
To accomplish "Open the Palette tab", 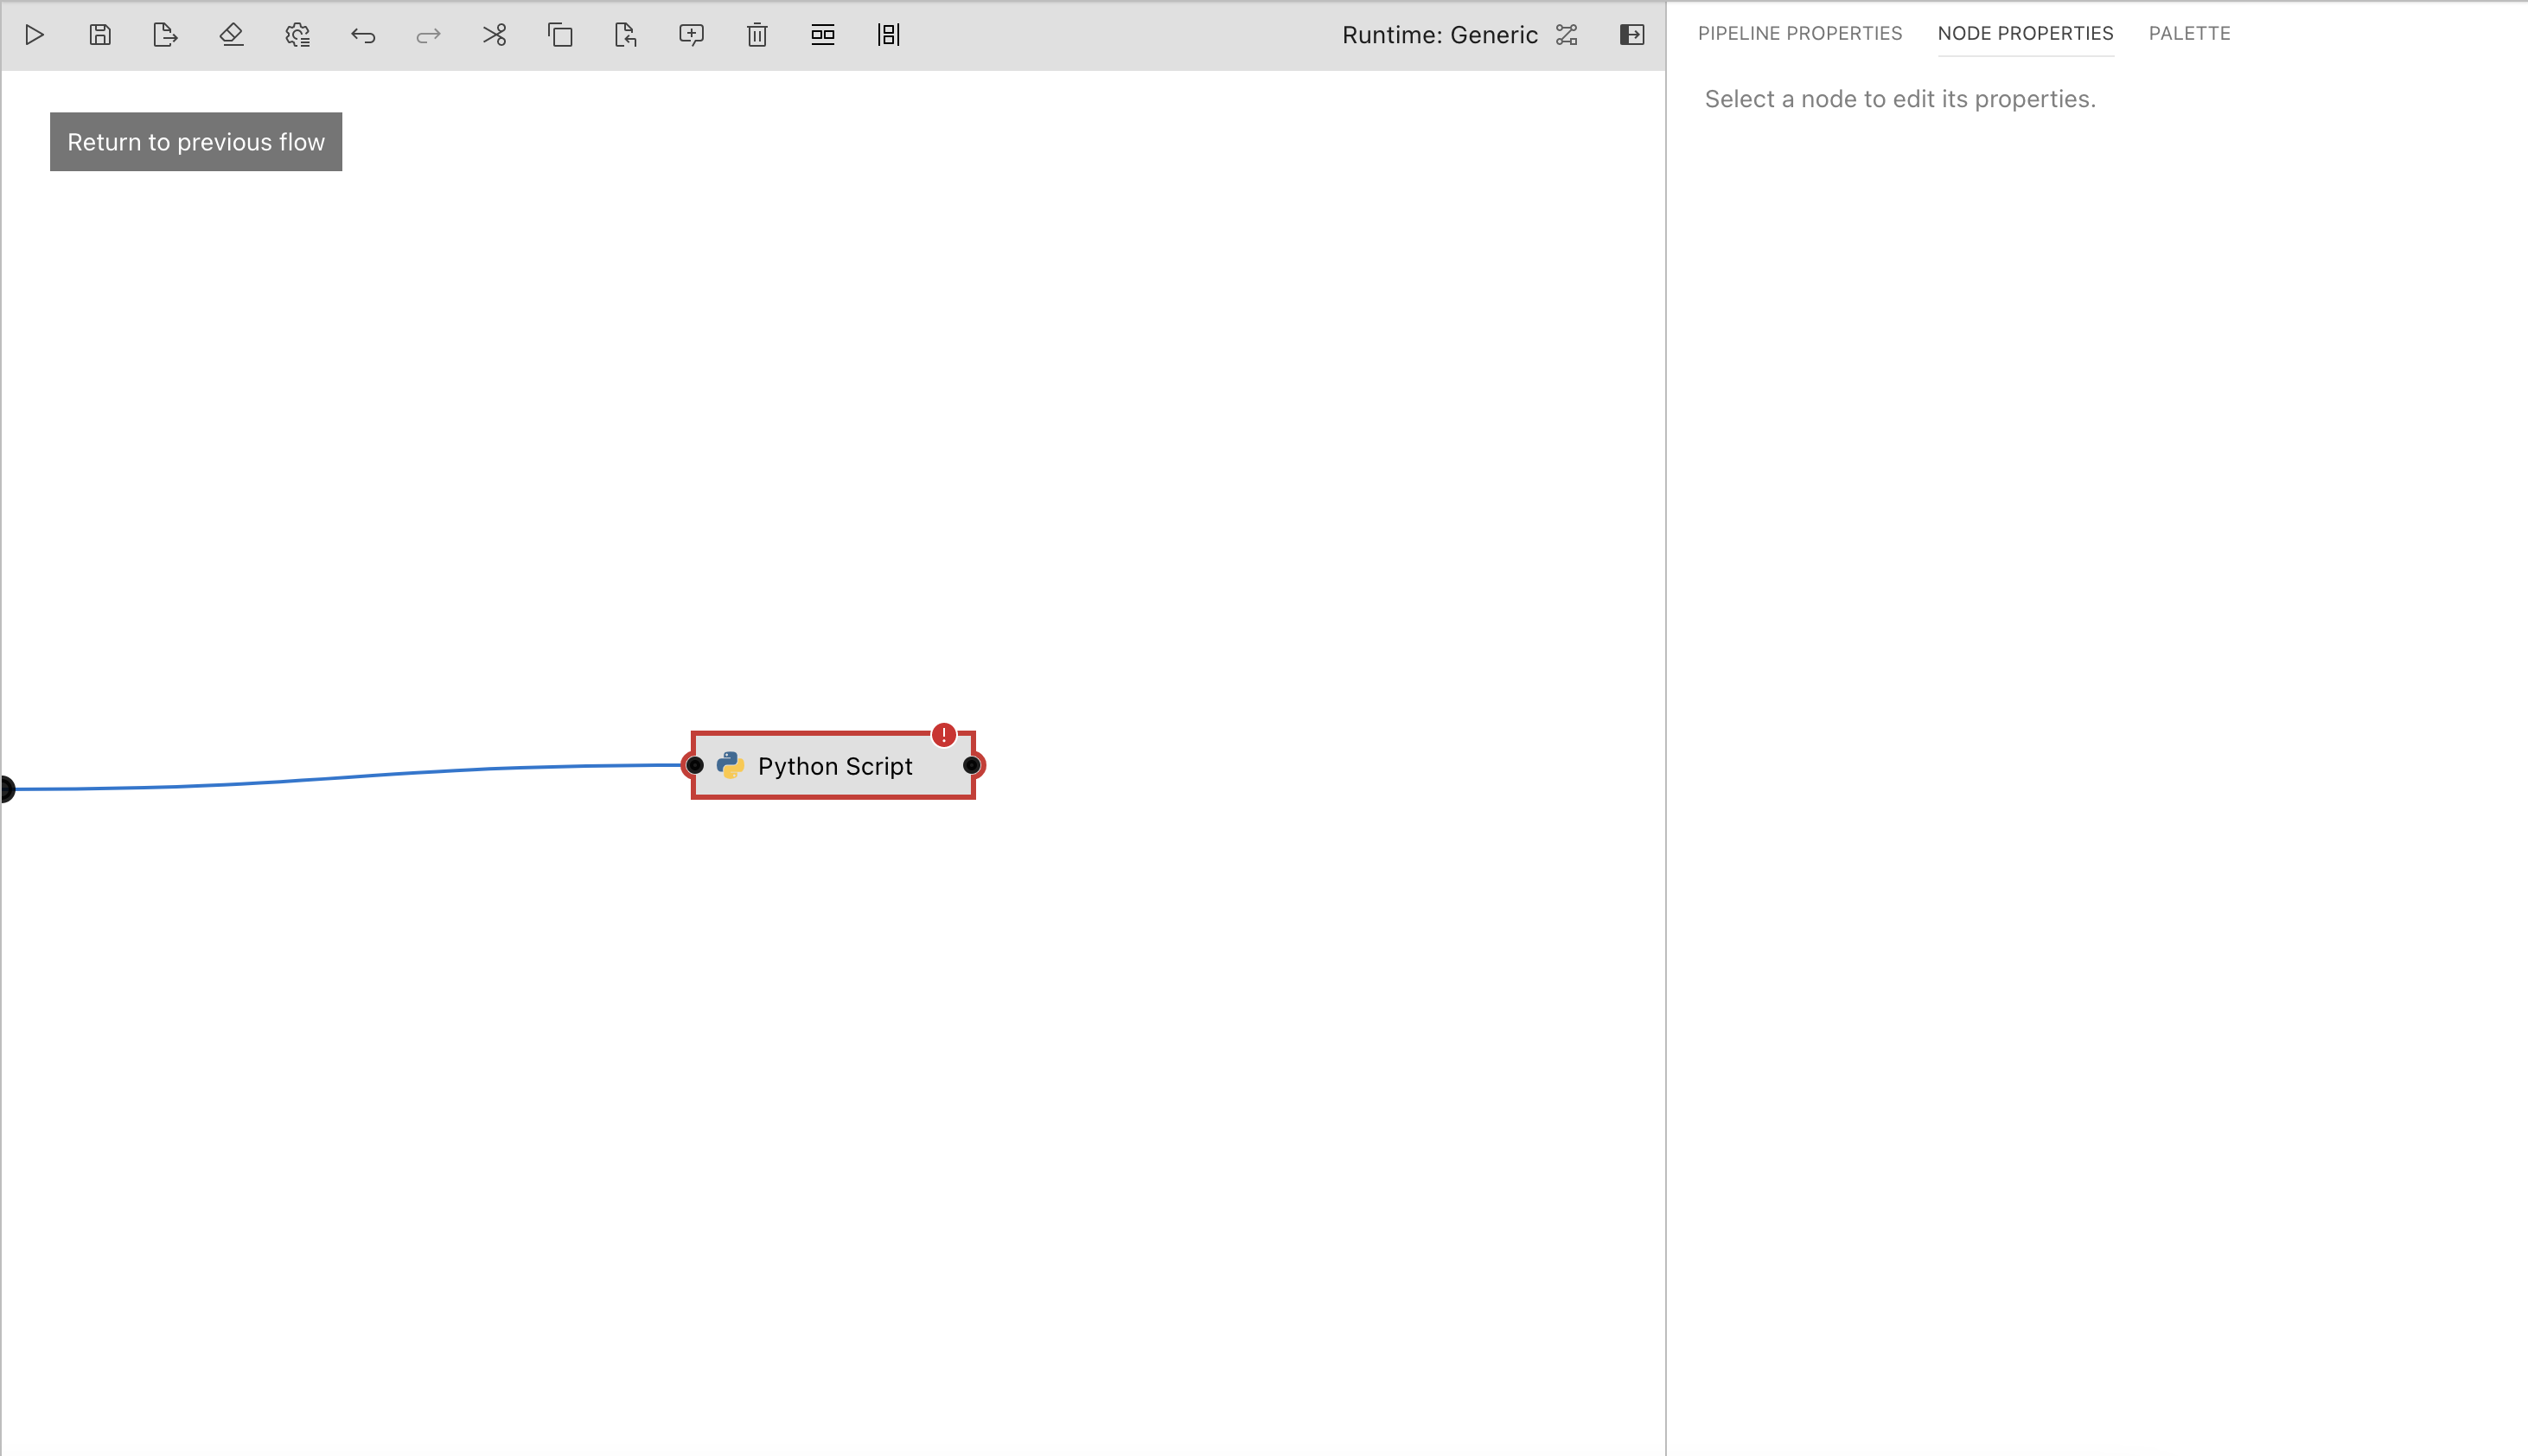I will [x=2189, y=33].
